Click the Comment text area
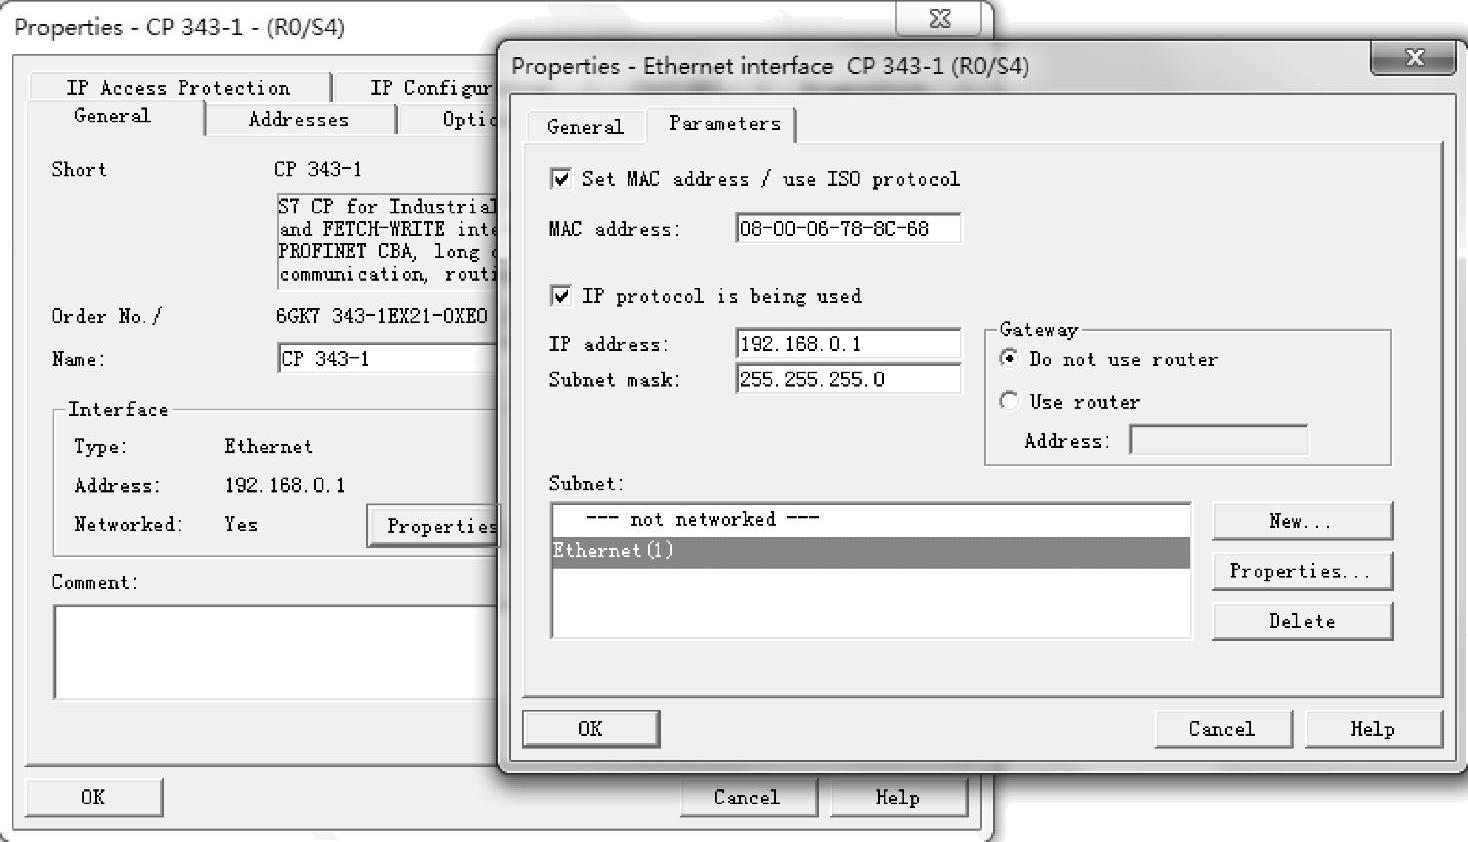The image size is (1468, 842). coord(275,652)
